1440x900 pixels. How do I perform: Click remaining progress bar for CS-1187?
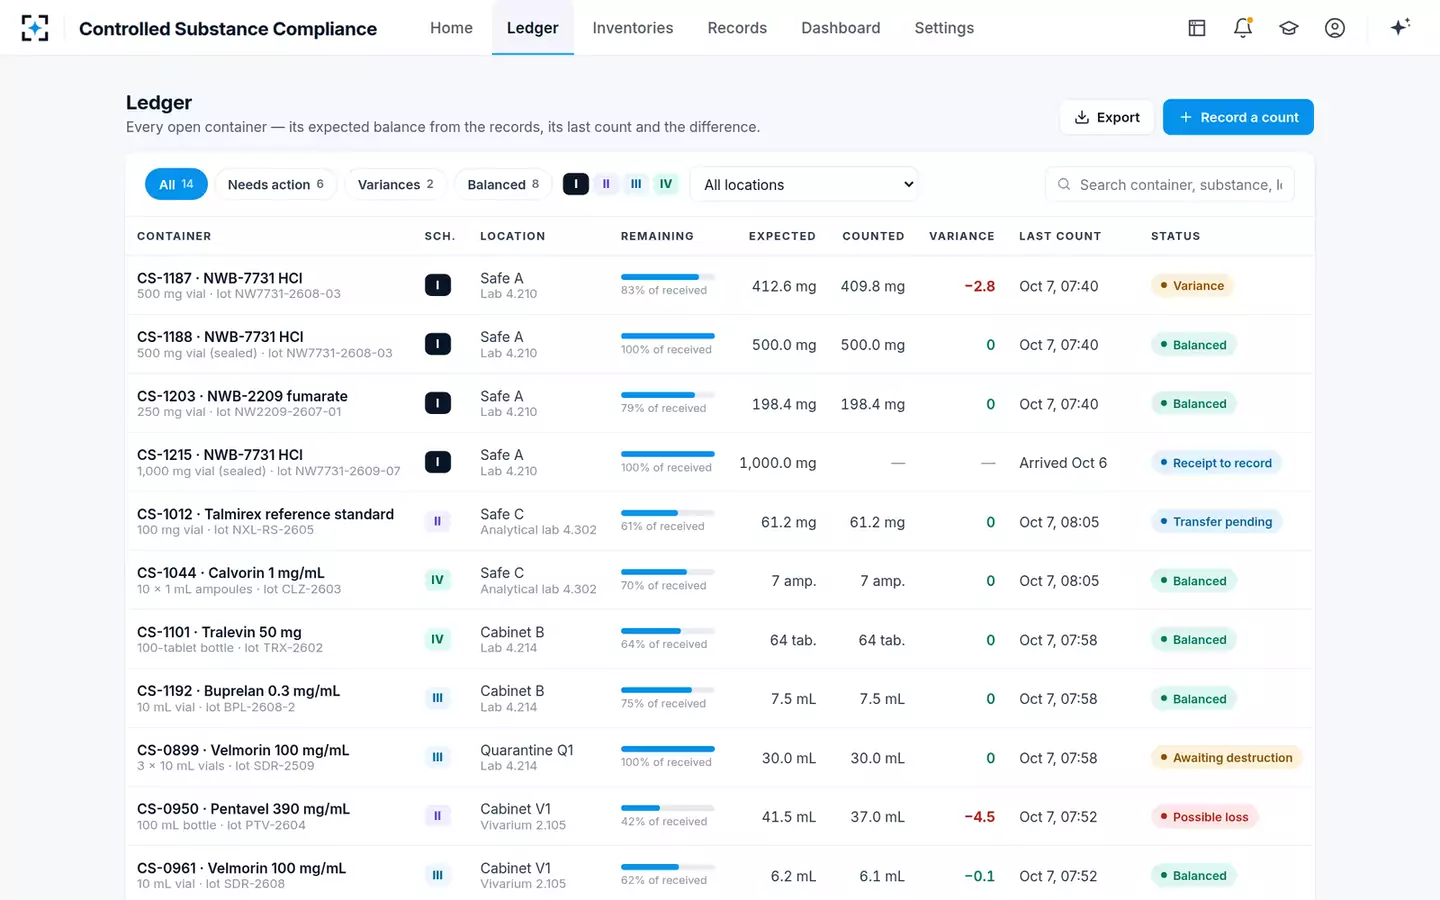coord(668,277)
